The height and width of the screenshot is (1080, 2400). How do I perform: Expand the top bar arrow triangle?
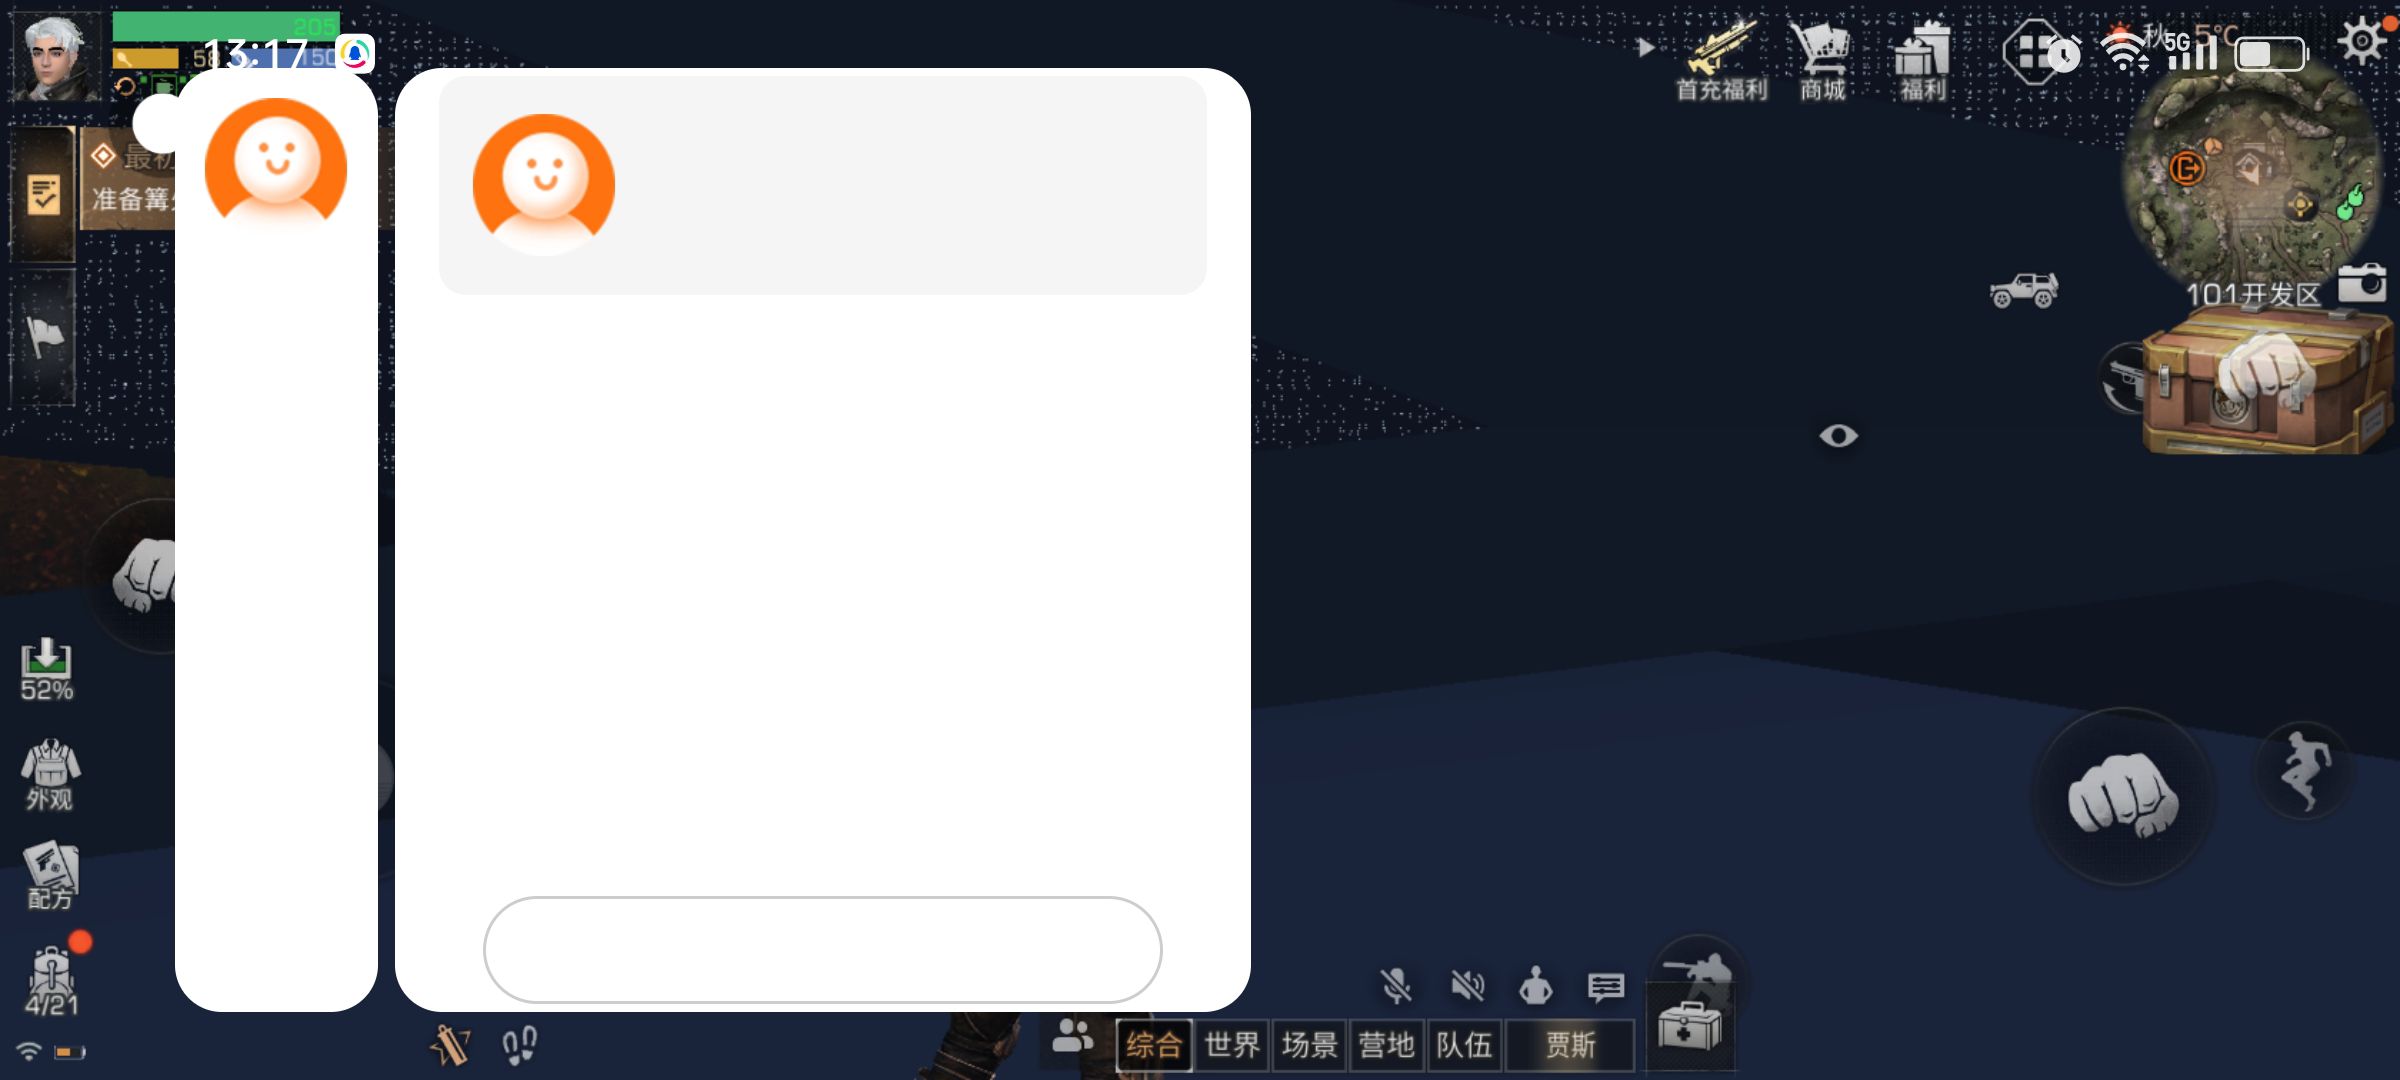[x=1646, y=47]
